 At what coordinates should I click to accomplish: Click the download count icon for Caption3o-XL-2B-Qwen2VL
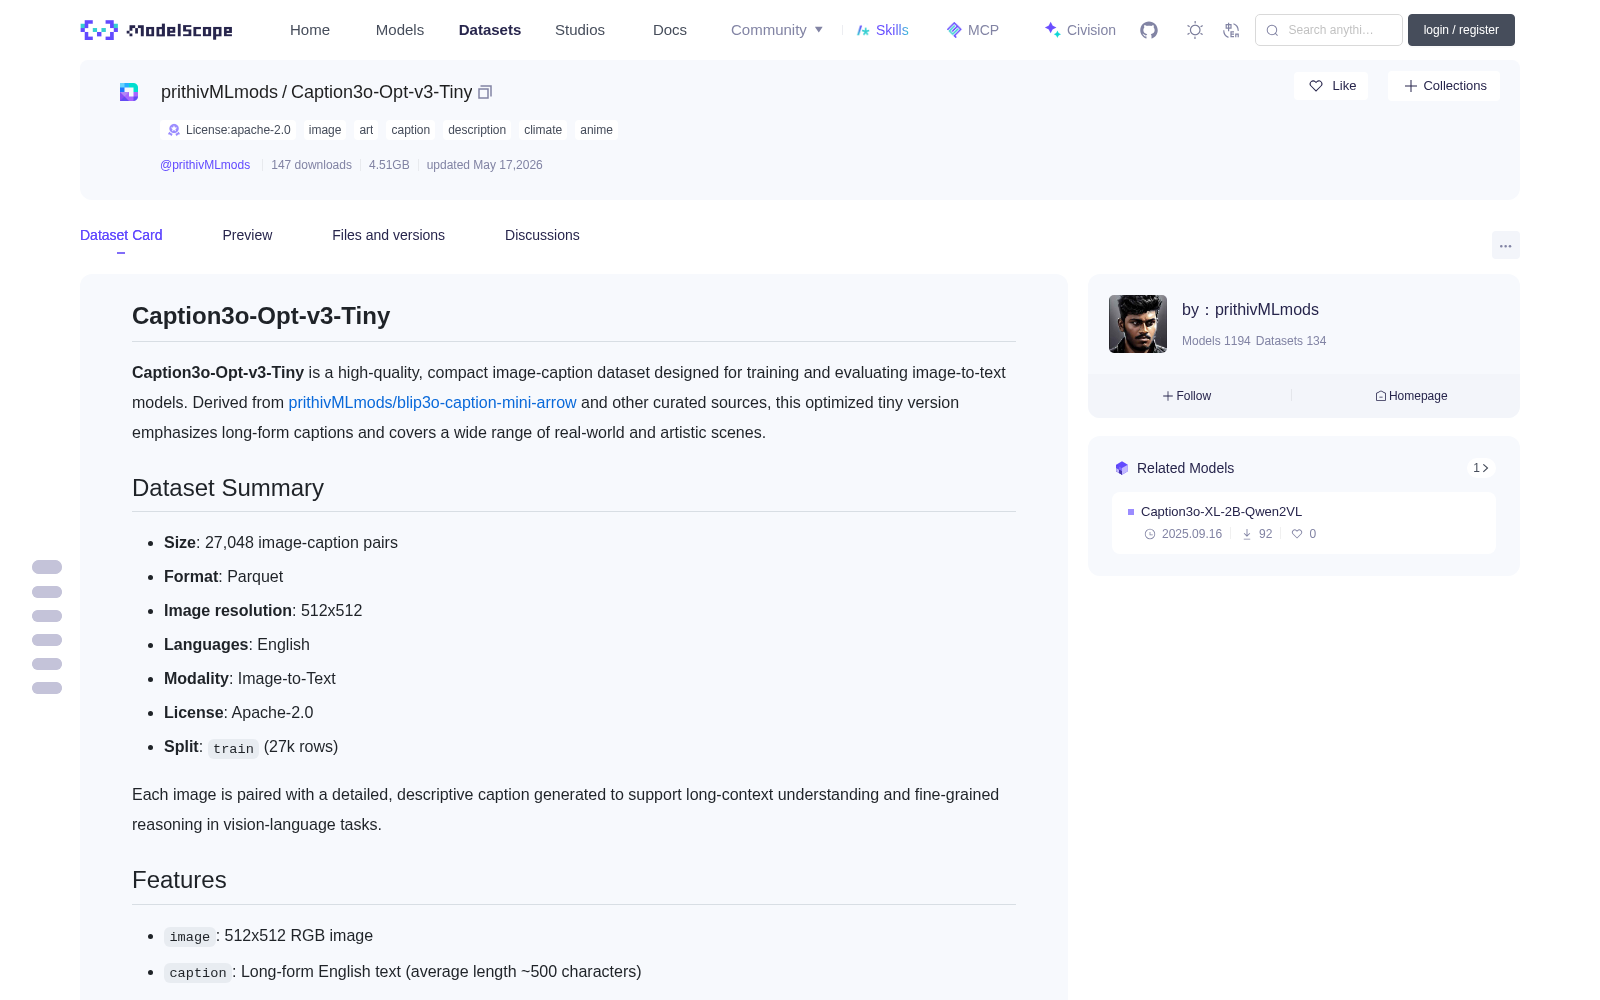(1247, 534)
